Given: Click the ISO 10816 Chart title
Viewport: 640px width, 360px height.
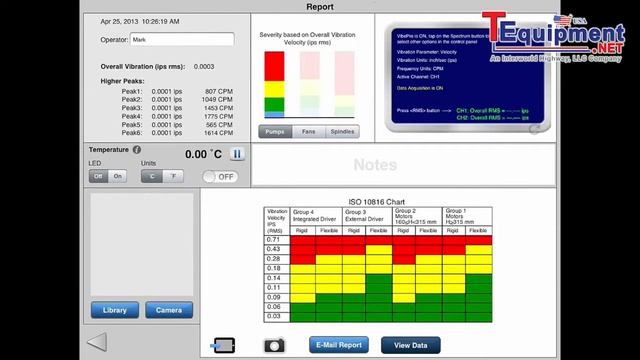Looking at the screenshot, I should tap(376, 202).
